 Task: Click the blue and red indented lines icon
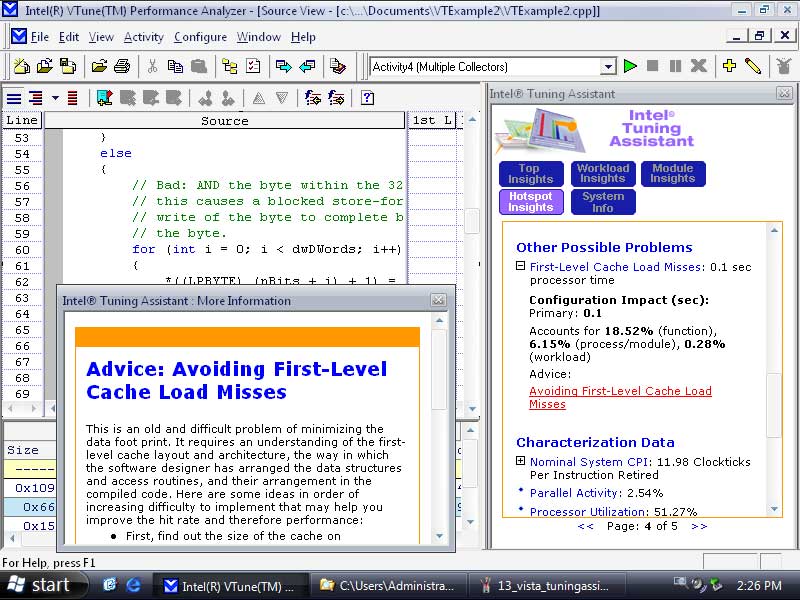point(36,98)
